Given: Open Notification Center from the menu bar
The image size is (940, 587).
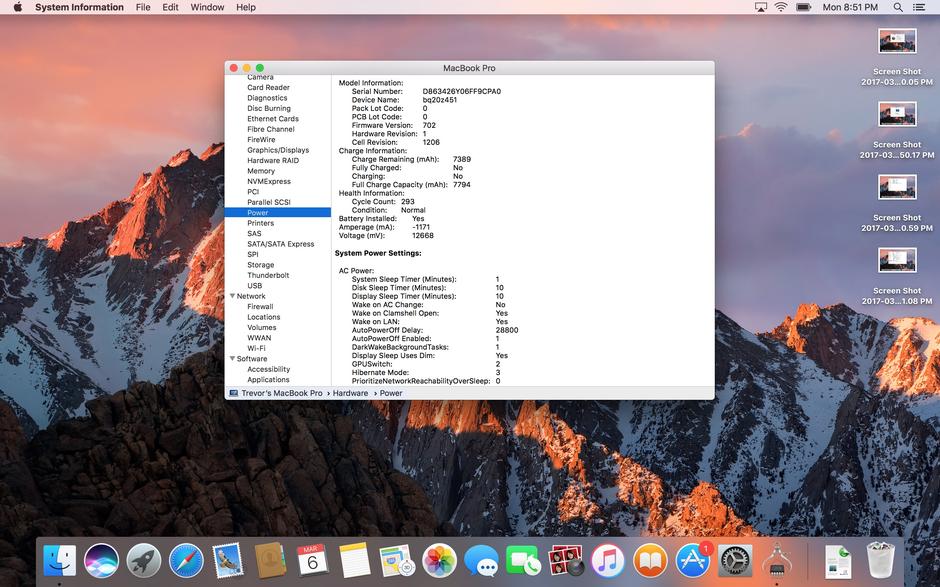Looking at the screenshot, I should 918,7.
